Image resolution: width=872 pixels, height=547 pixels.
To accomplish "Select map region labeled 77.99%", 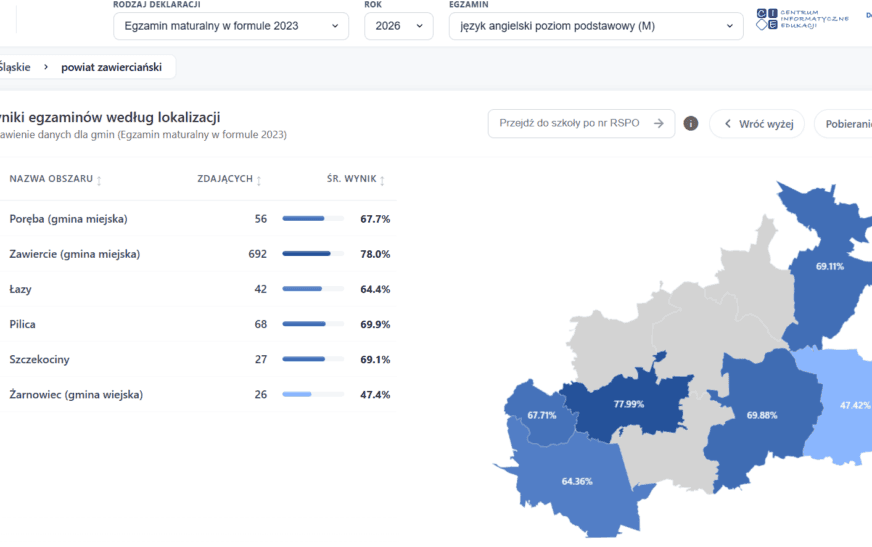I will (x=629, y=404).
